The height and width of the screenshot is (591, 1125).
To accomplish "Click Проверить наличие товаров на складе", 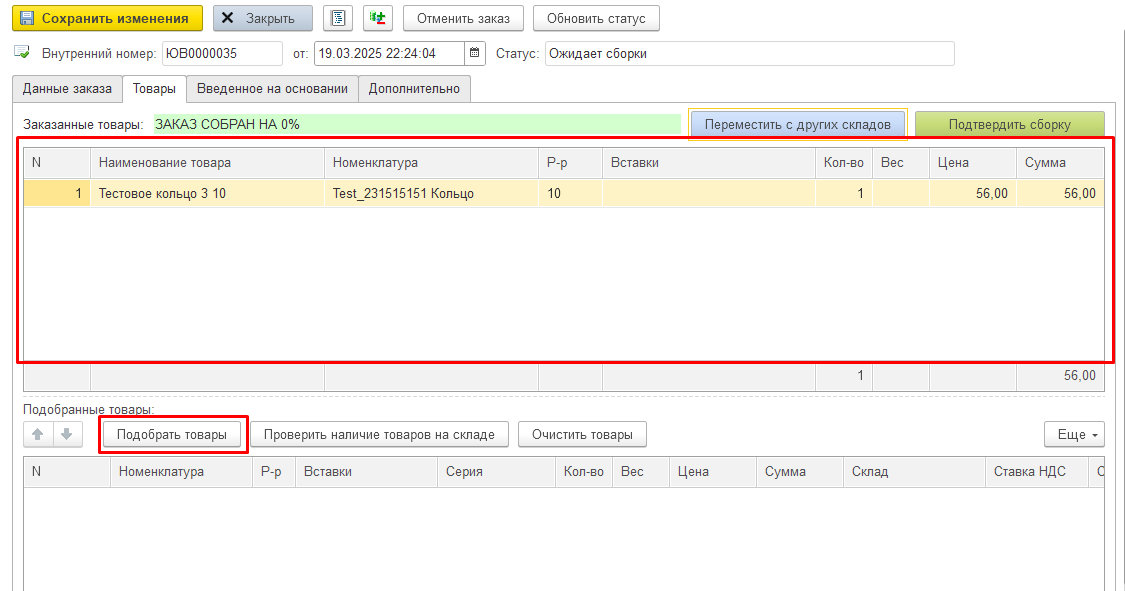I will pos(379,434).
